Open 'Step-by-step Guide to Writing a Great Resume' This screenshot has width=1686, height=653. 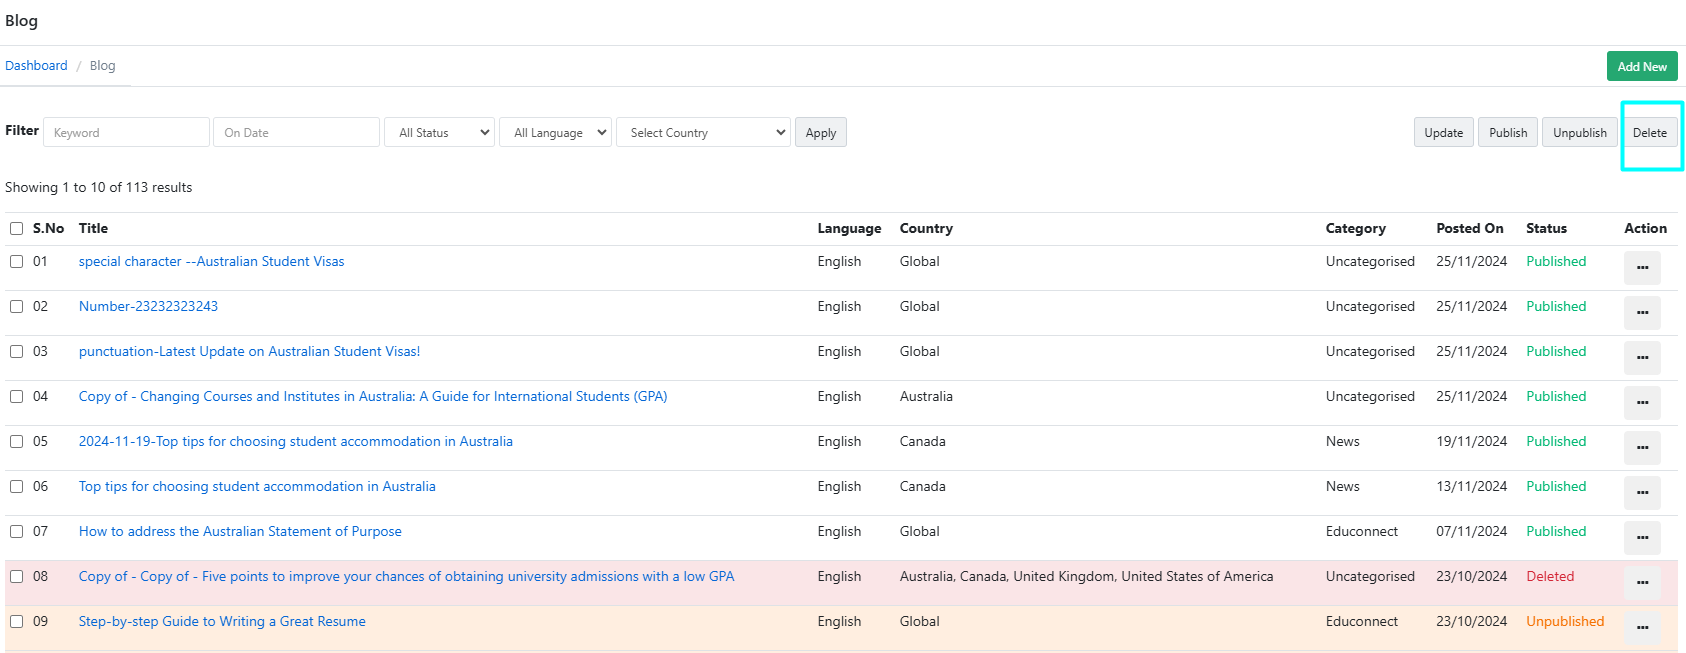click(222, 622)
